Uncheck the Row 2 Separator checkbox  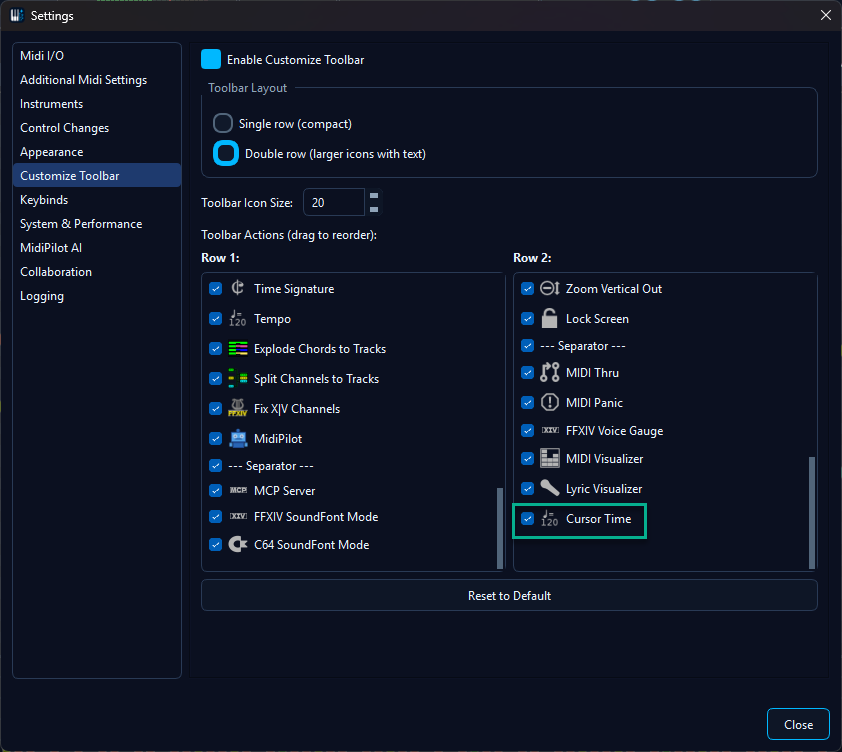[527, 345]
